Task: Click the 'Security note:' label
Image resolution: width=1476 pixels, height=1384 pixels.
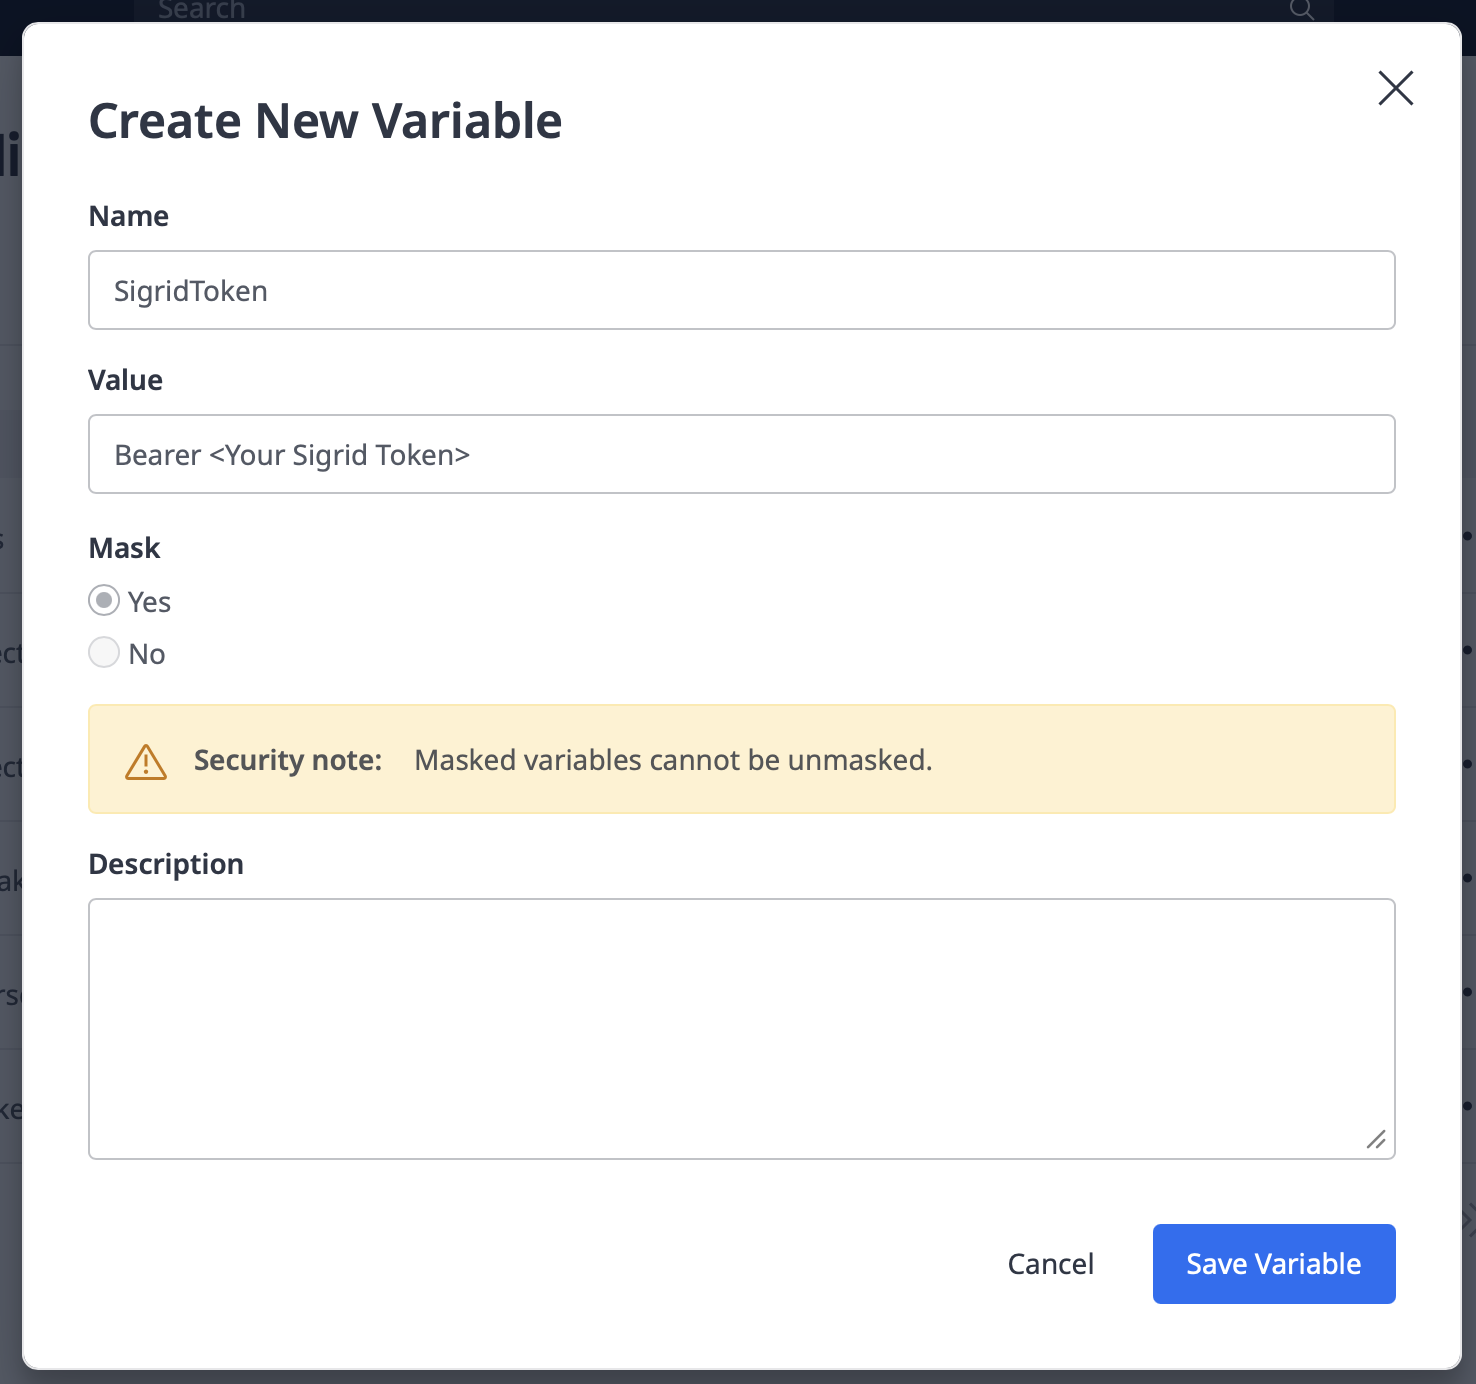Action: coord(288,760)
